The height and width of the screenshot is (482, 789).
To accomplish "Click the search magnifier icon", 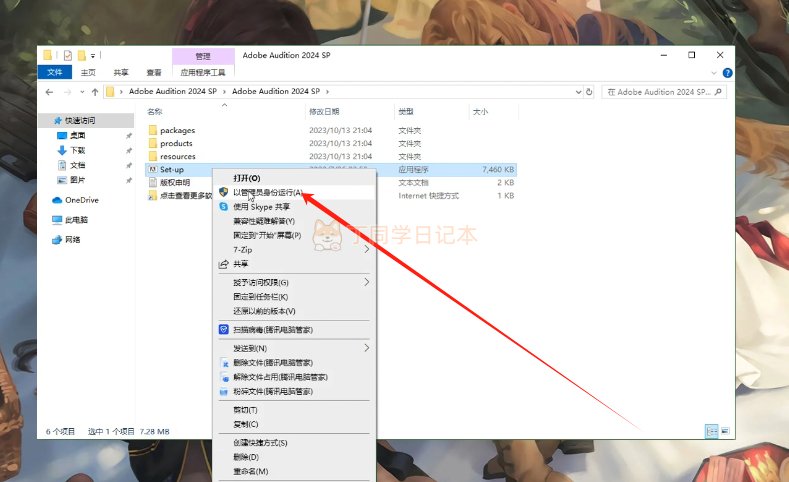I will coord(718,92).
